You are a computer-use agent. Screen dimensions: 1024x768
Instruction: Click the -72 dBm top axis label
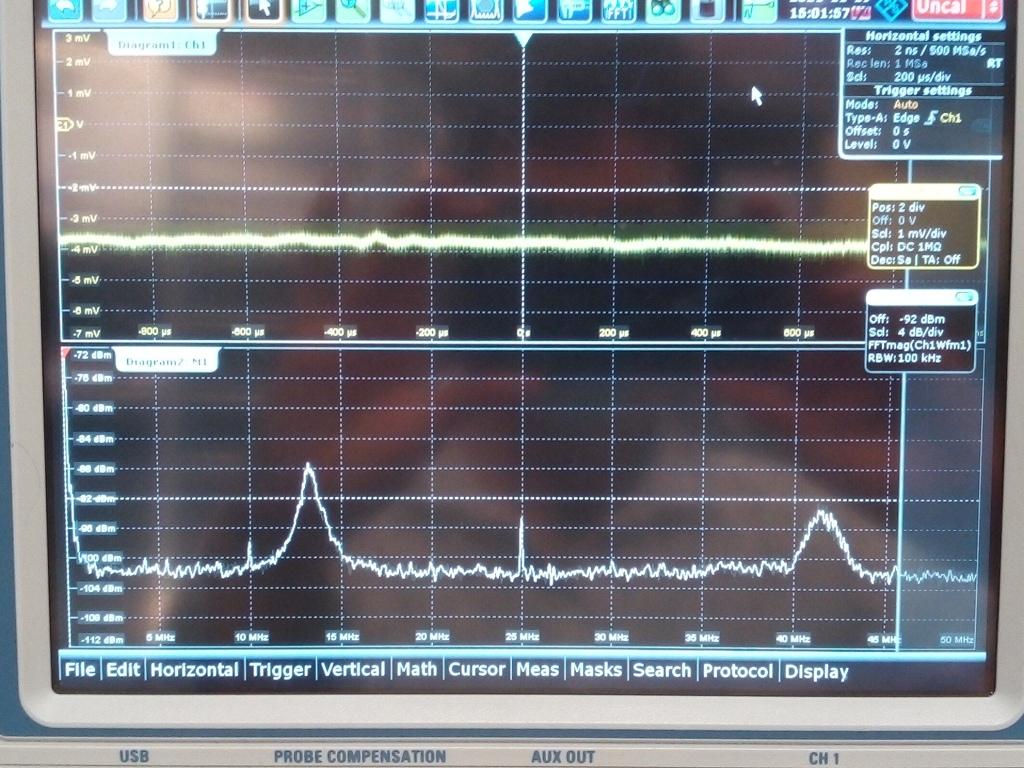[92, 355]
